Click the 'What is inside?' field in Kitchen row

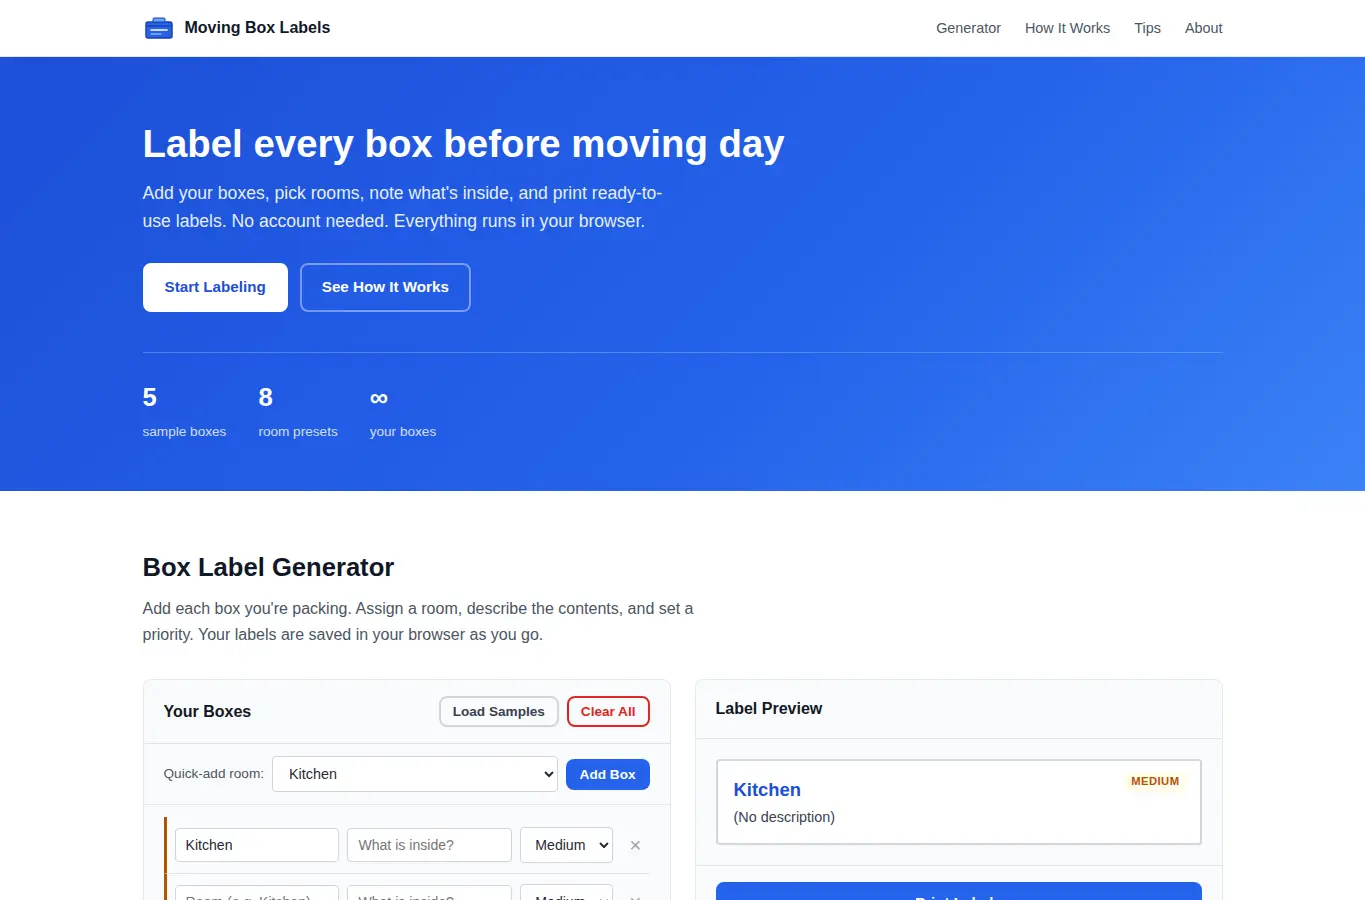[429, 845]
